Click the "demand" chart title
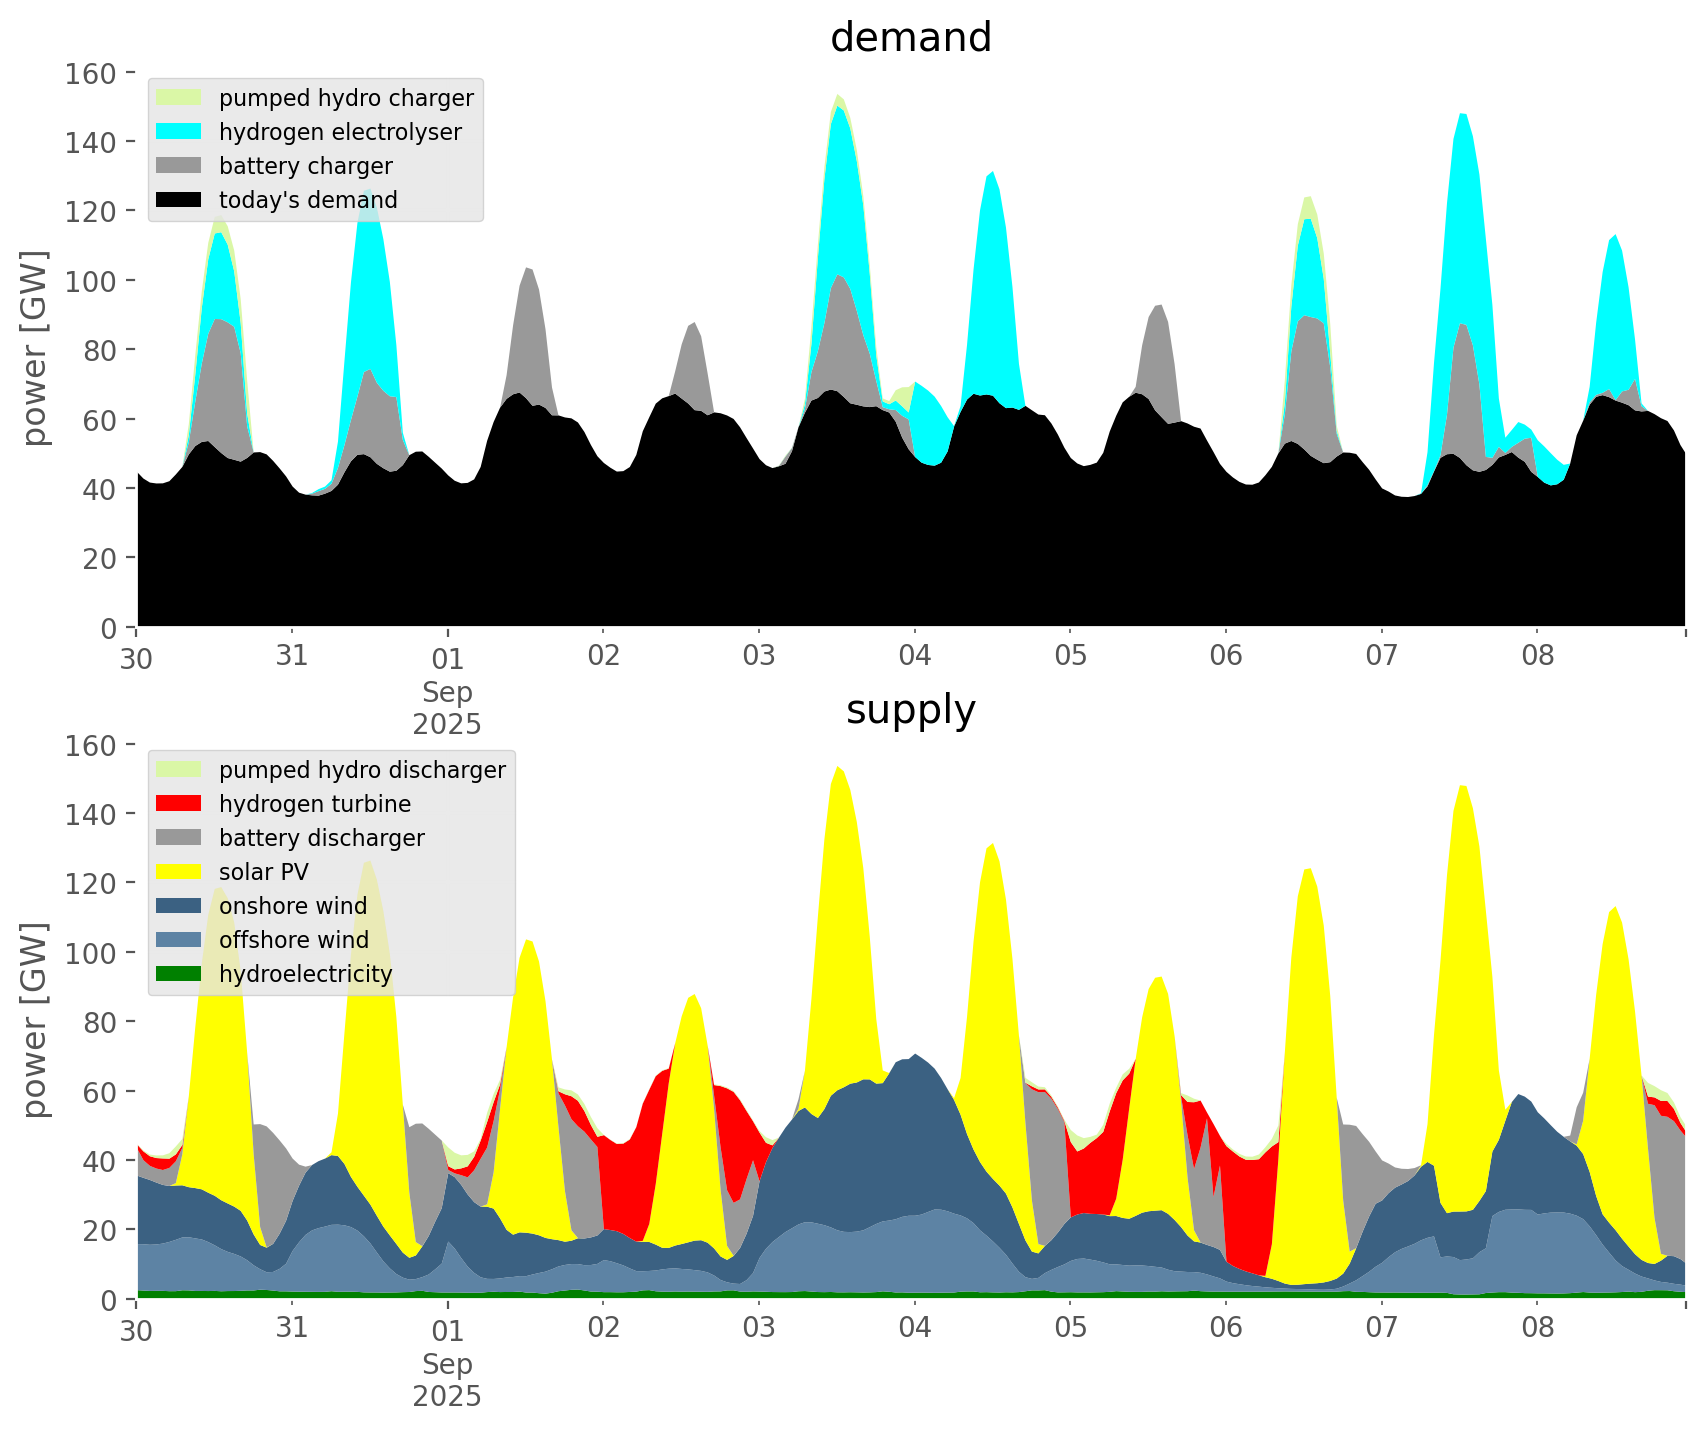 point(910,38)
